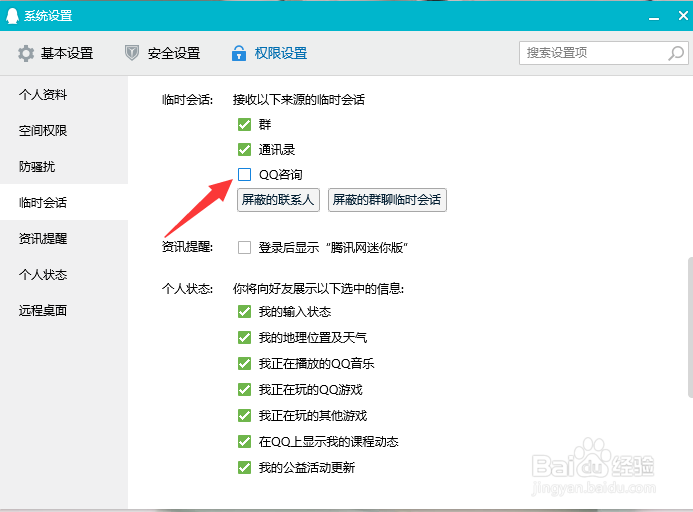This screenshot has height=512, width=693.
Task: Click the vertical scrollbar on the right
Action: coord(690,327)
